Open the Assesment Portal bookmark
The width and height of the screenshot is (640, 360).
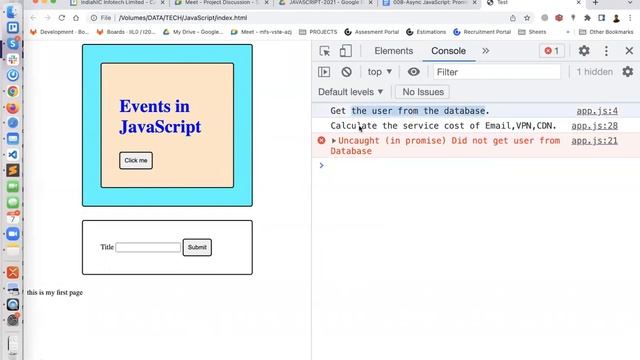(371, 32)
